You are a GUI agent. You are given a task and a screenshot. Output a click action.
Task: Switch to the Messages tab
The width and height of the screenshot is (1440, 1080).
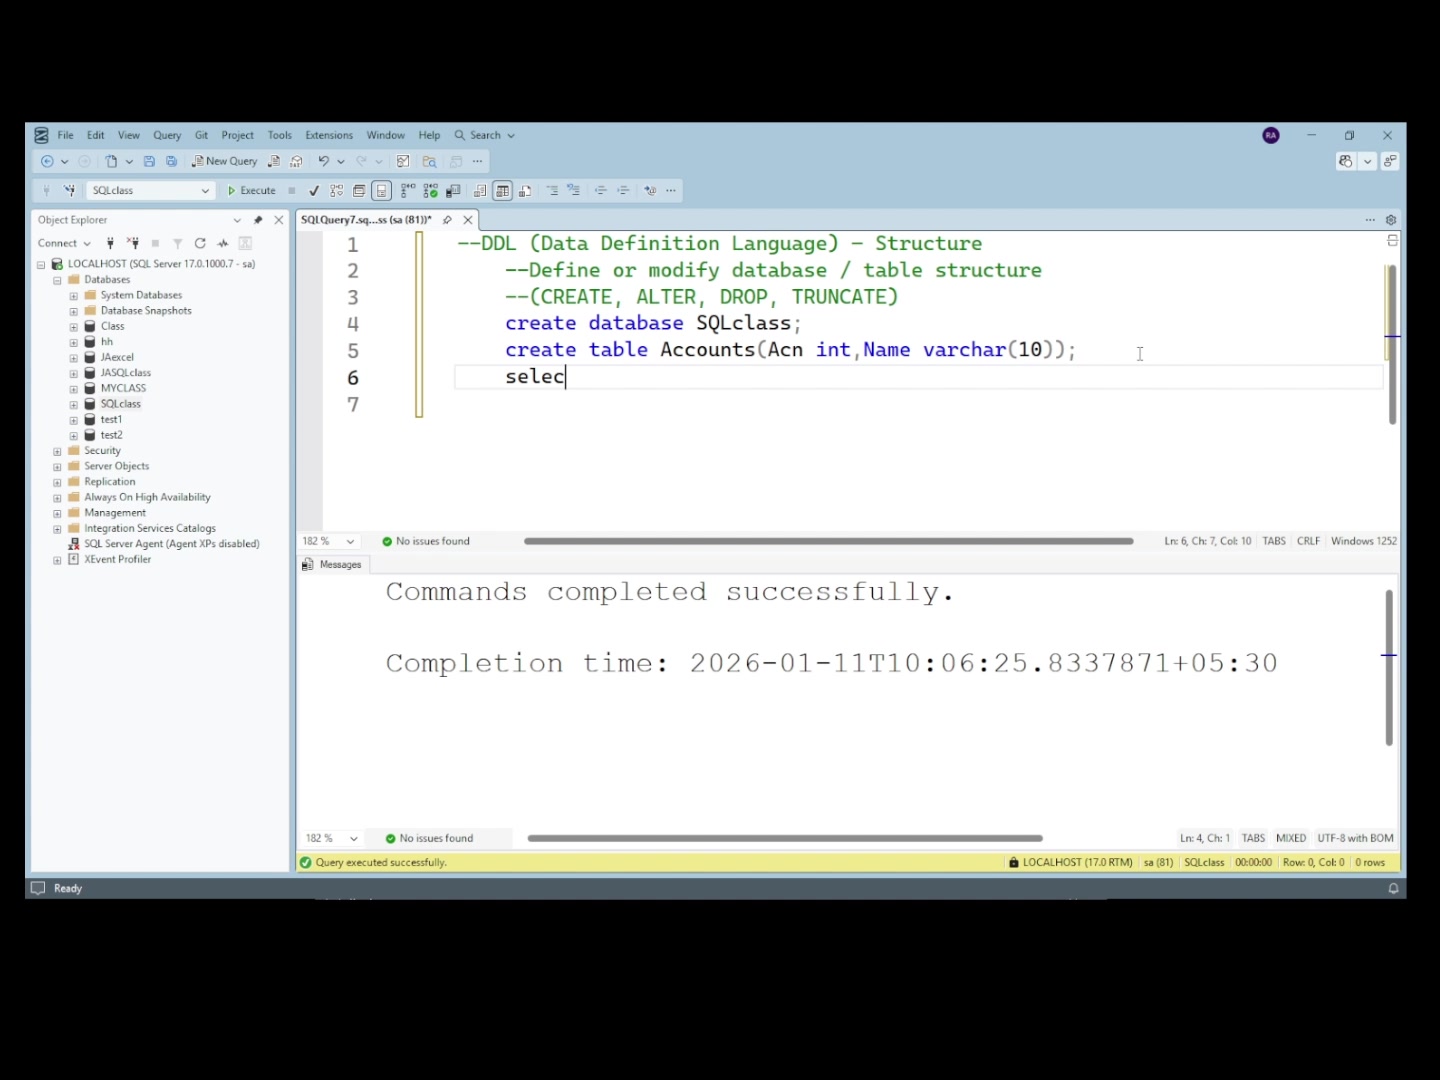[332, 565]
